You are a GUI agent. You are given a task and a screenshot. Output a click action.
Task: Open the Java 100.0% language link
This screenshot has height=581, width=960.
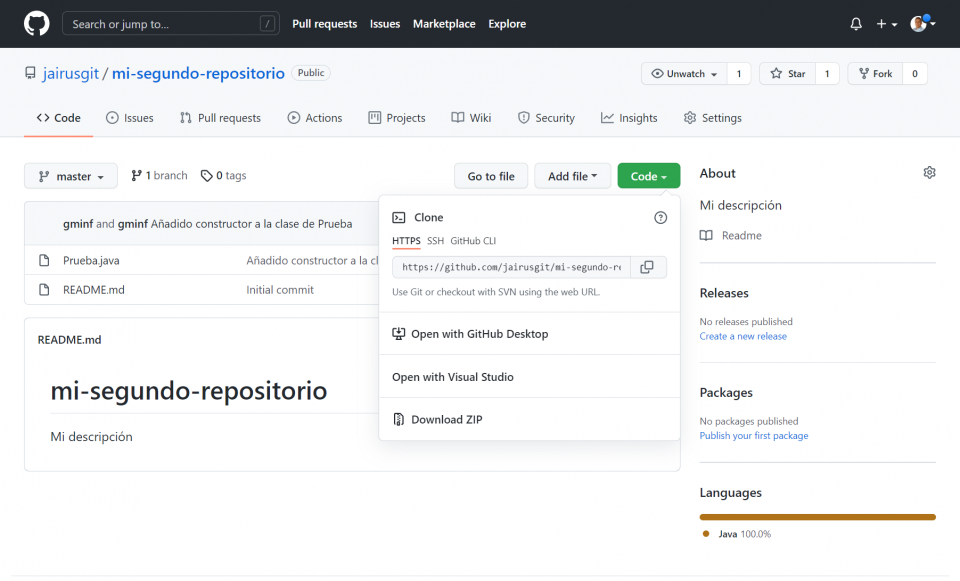pyautogui.click(x=737, y=534)
